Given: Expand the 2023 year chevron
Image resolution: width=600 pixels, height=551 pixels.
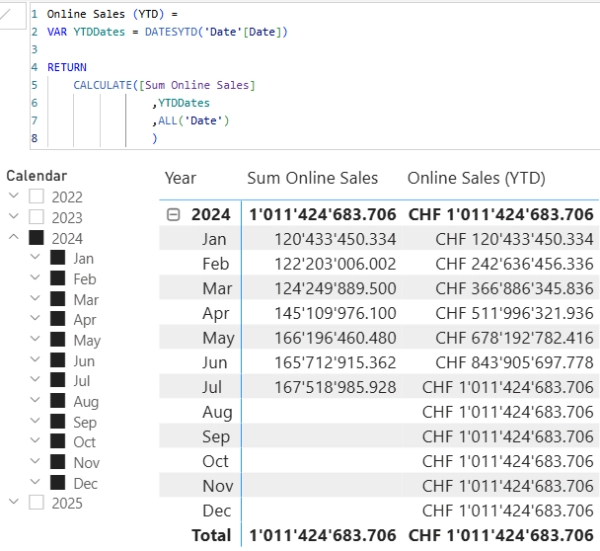Looking at the screenshot, I should 14,217.
